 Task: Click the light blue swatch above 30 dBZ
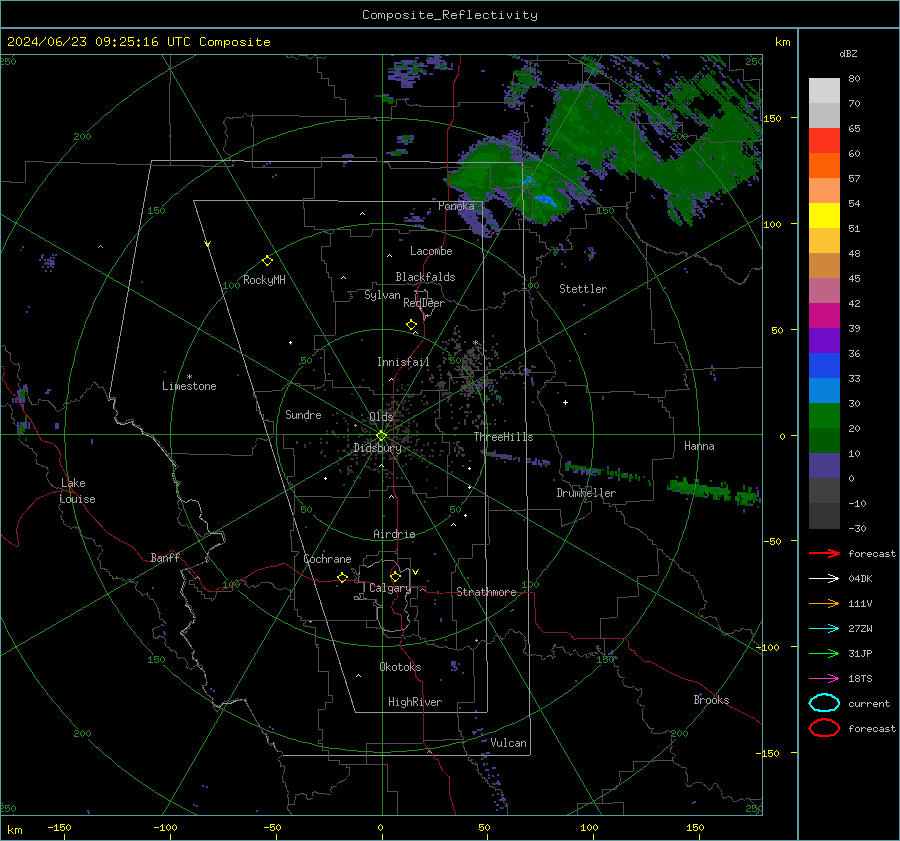[824, 390]
